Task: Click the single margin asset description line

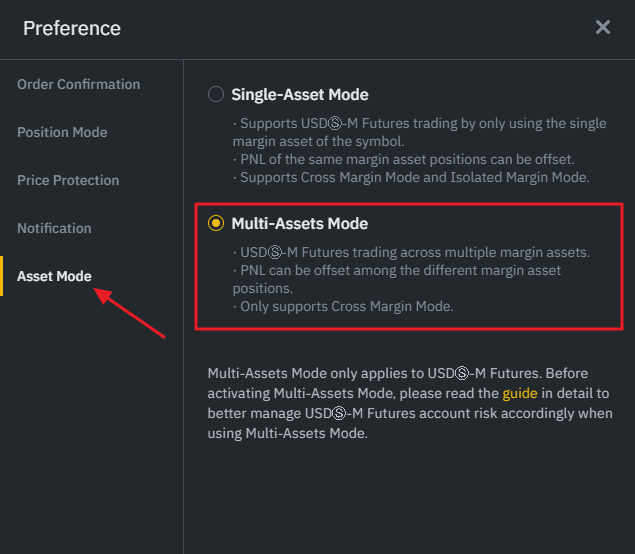Action: tap(420, 132)
